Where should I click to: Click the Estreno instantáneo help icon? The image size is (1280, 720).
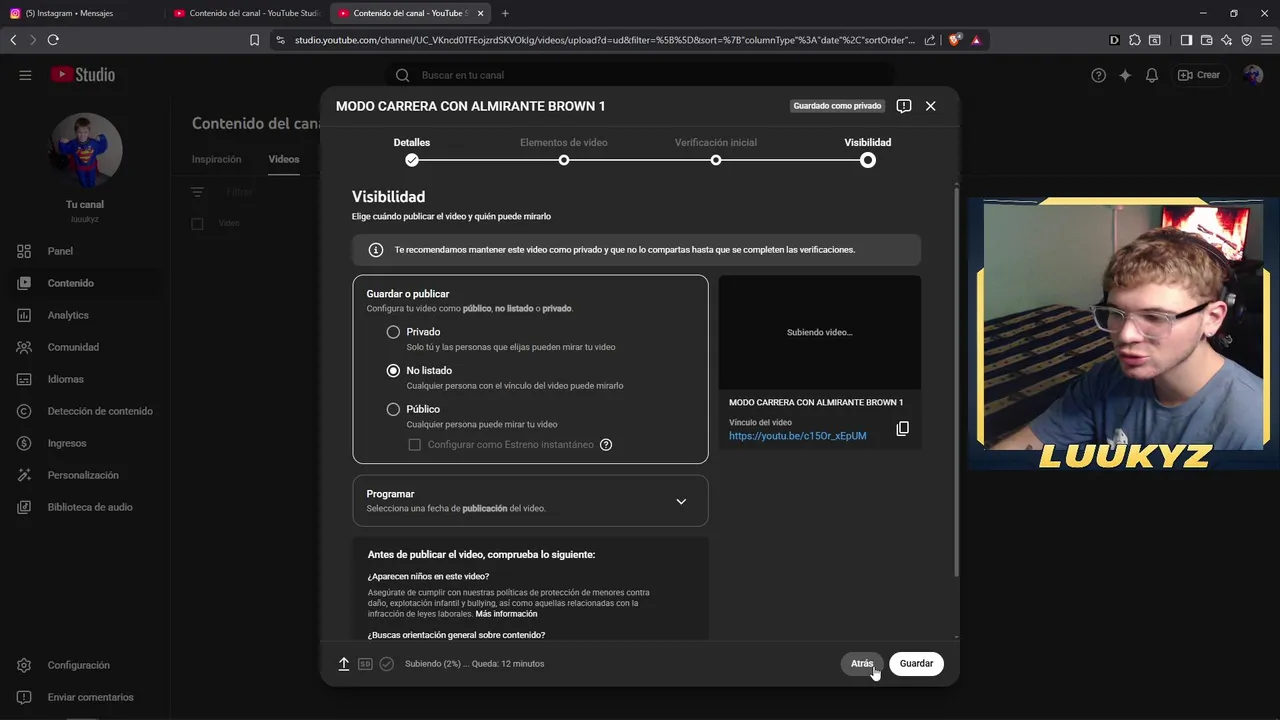coord(606,445)
